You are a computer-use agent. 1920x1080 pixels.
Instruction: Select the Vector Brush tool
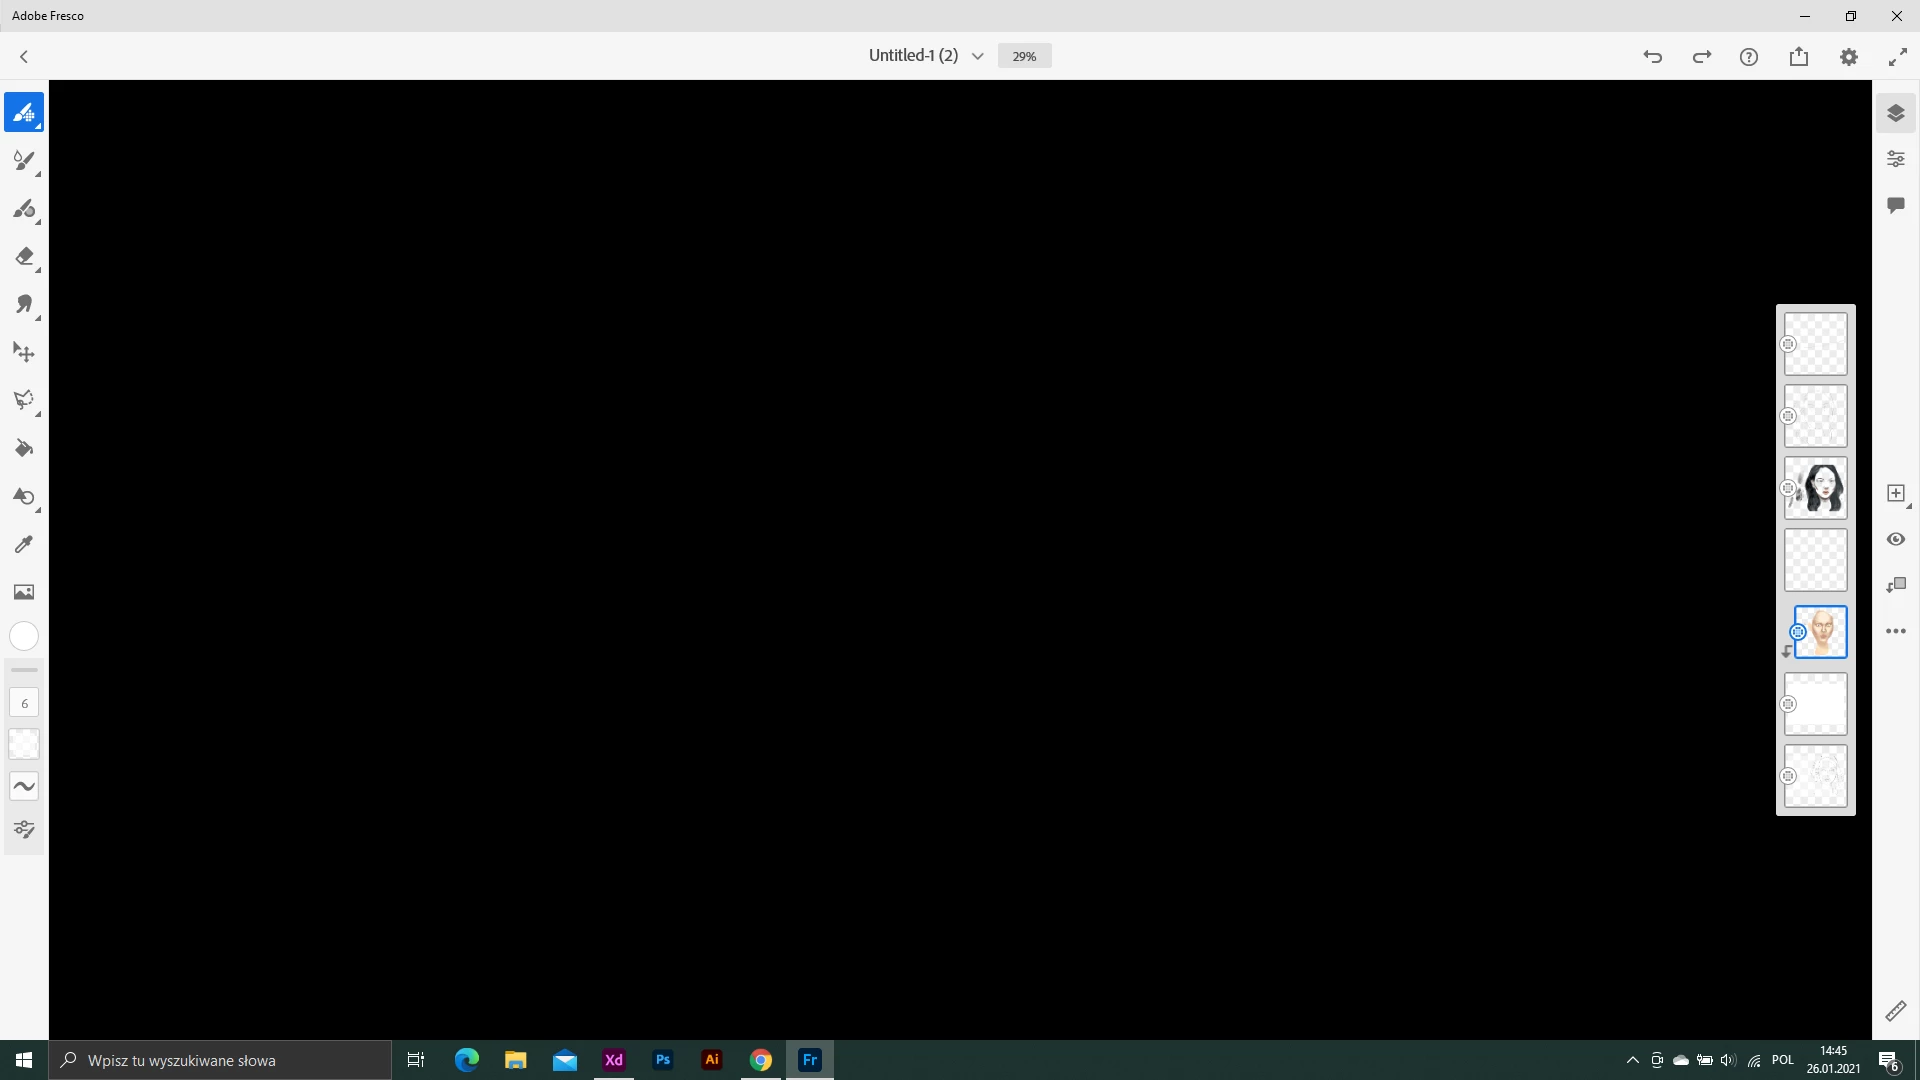click(x=24, y=208)
